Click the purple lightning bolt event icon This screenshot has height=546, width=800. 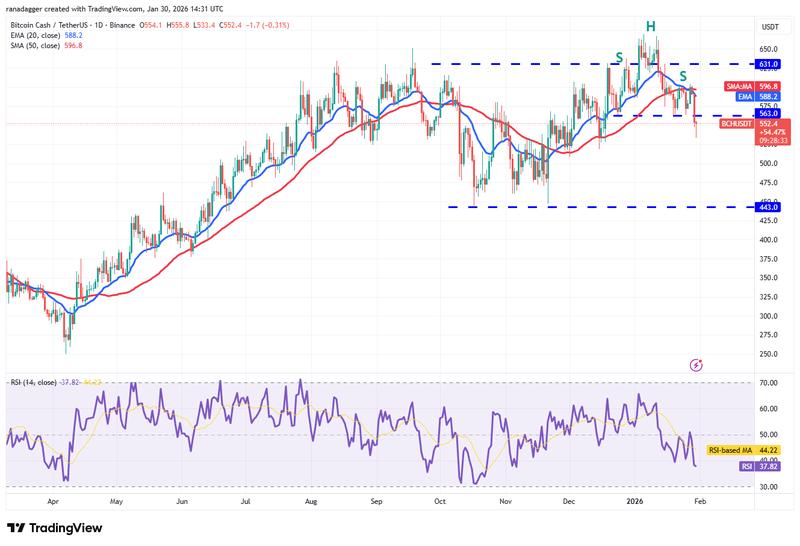pyautogui.click(x=697, y=365)
